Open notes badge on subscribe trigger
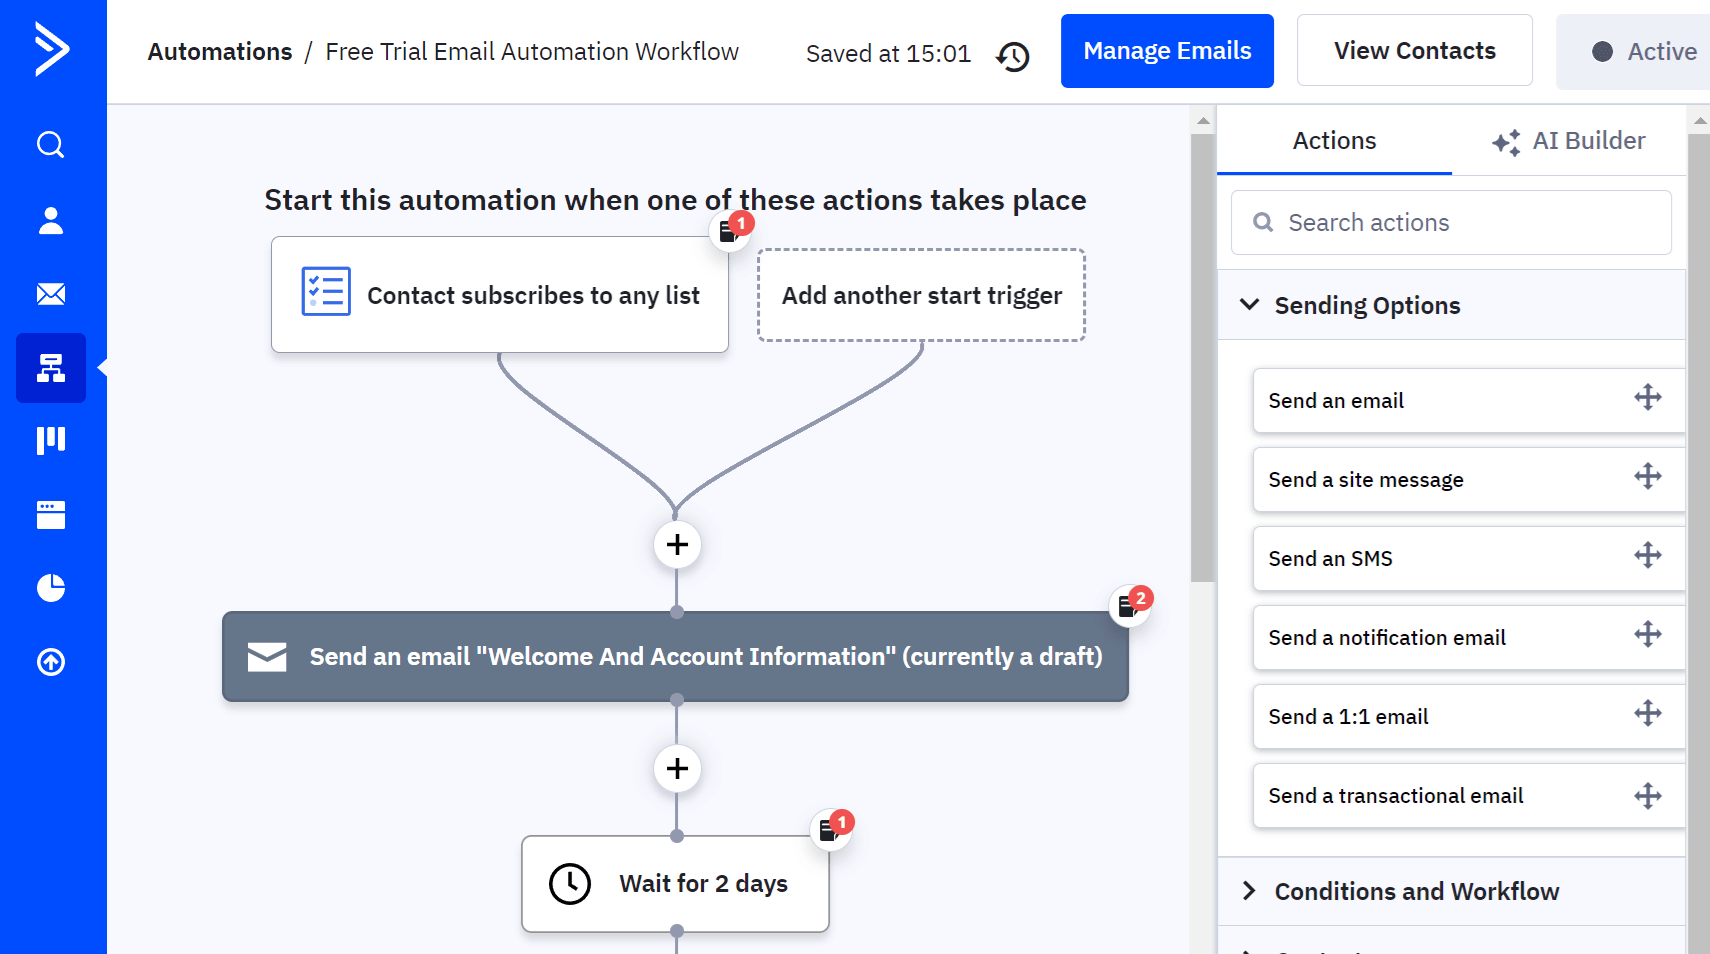The image size is (1710, 954). 731,230
